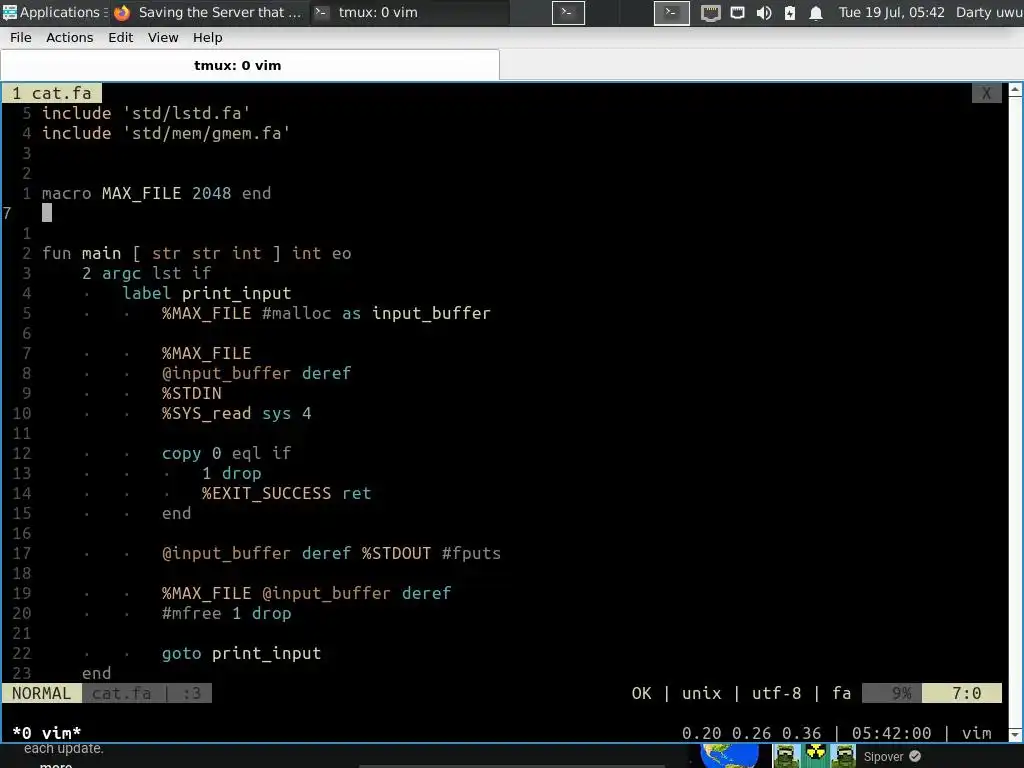Click 'copy 0 eql if' line
Viewport: 1024px width, 768px height.
point(226,453)
